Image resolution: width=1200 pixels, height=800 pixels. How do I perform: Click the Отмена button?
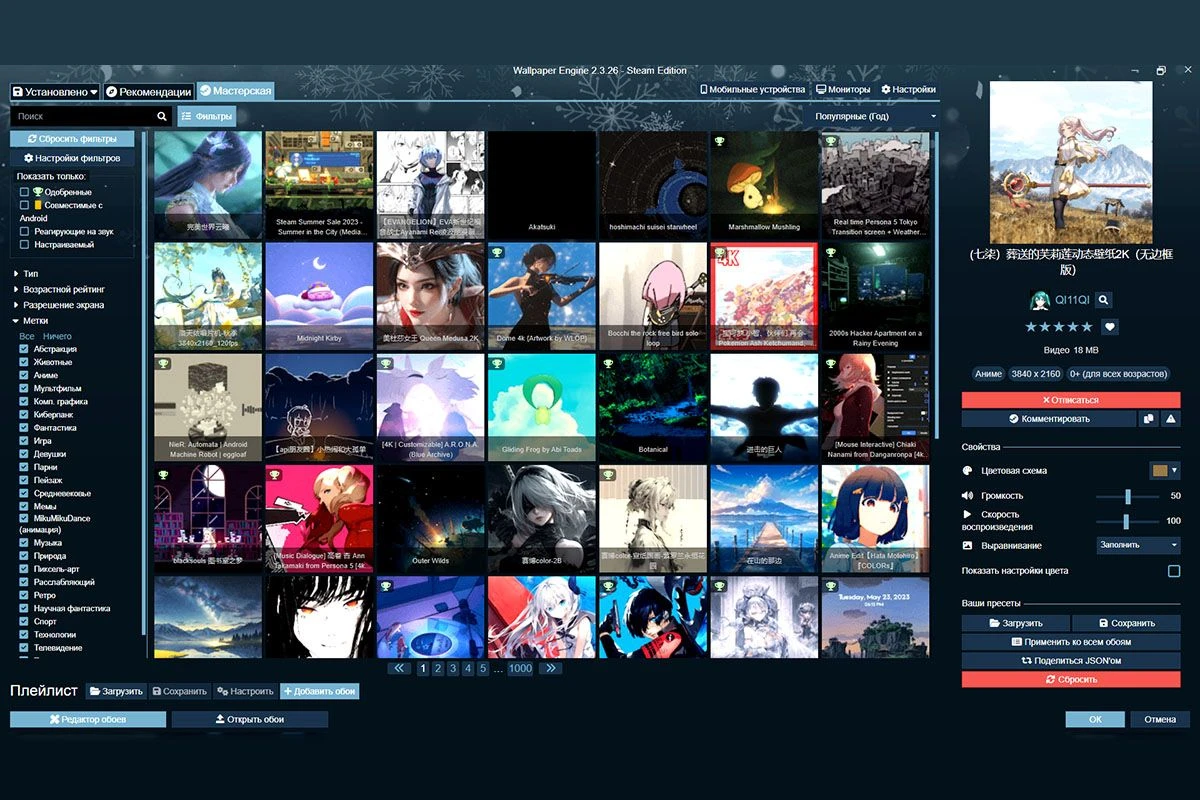(x=1160, y=719)
